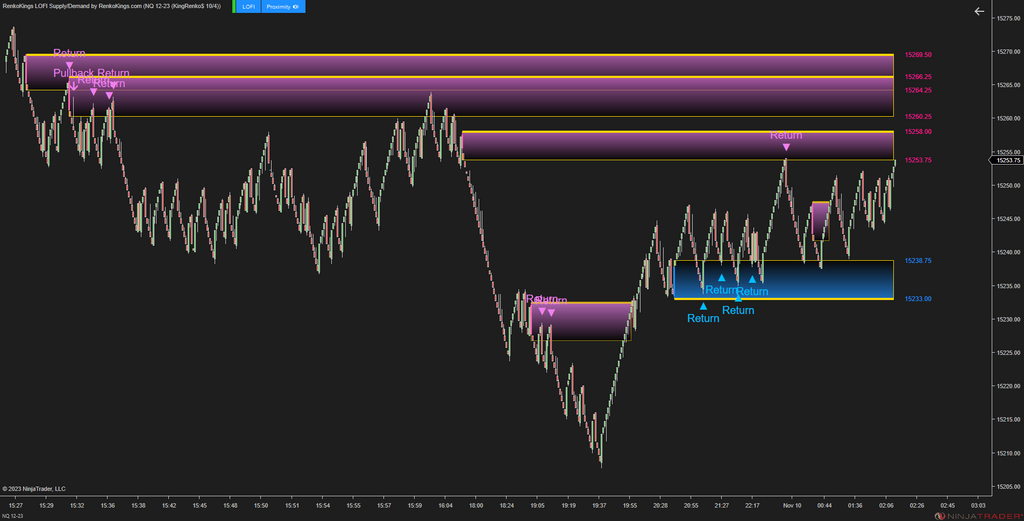Click the blue 15238.75 demand price label

pyautogui.click(x=918, y=261)
